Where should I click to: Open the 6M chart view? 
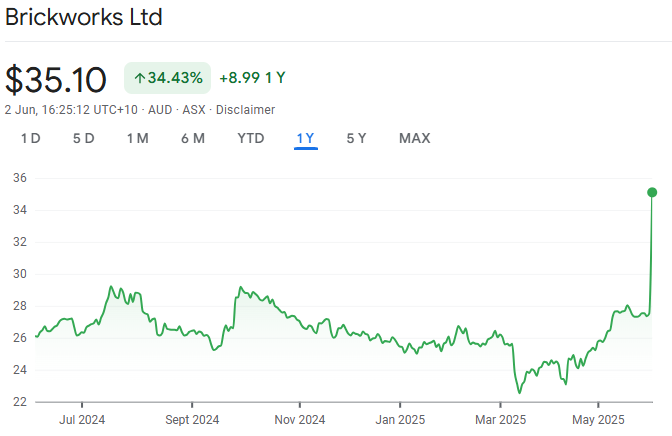193,138
